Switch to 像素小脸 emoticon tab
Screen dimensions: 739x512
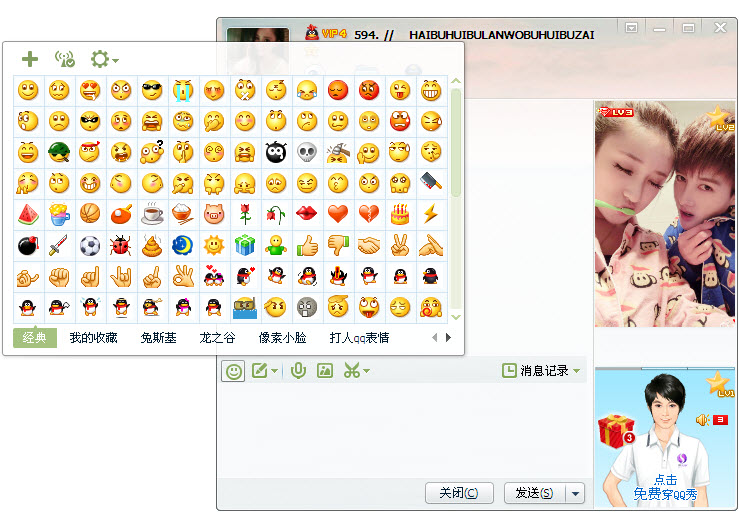point(282,338)
